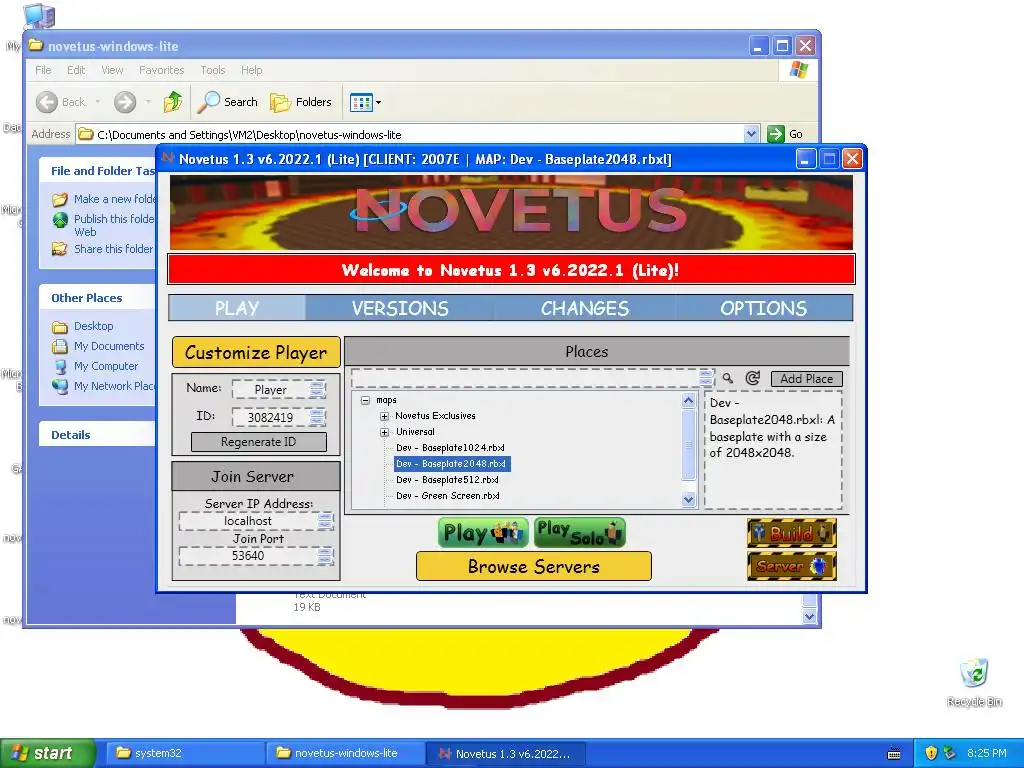This screenshot has height=768, width=1024.
Task: Open the Help menu in Explorer
Action: coord(251,70)
